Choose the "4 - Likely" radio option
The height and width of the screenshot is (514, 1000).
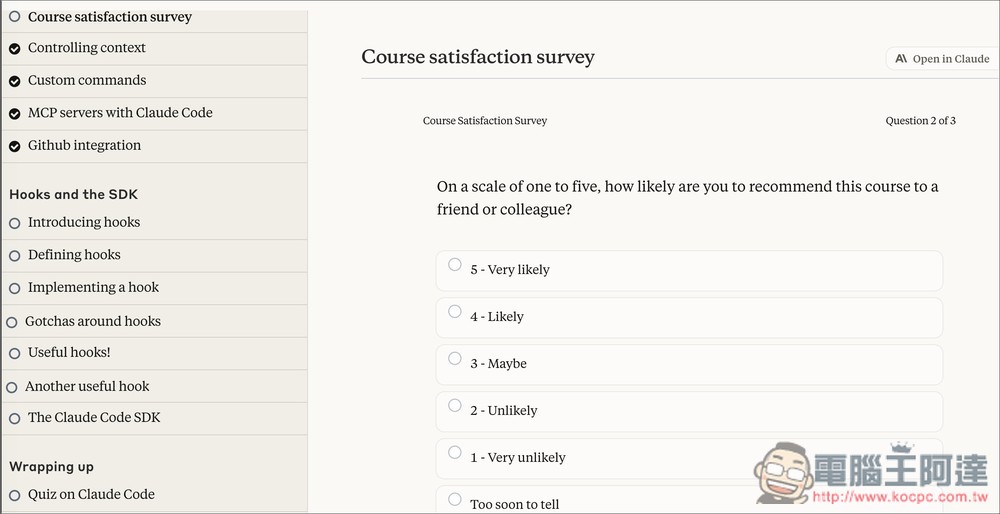[x=455, y=312]
